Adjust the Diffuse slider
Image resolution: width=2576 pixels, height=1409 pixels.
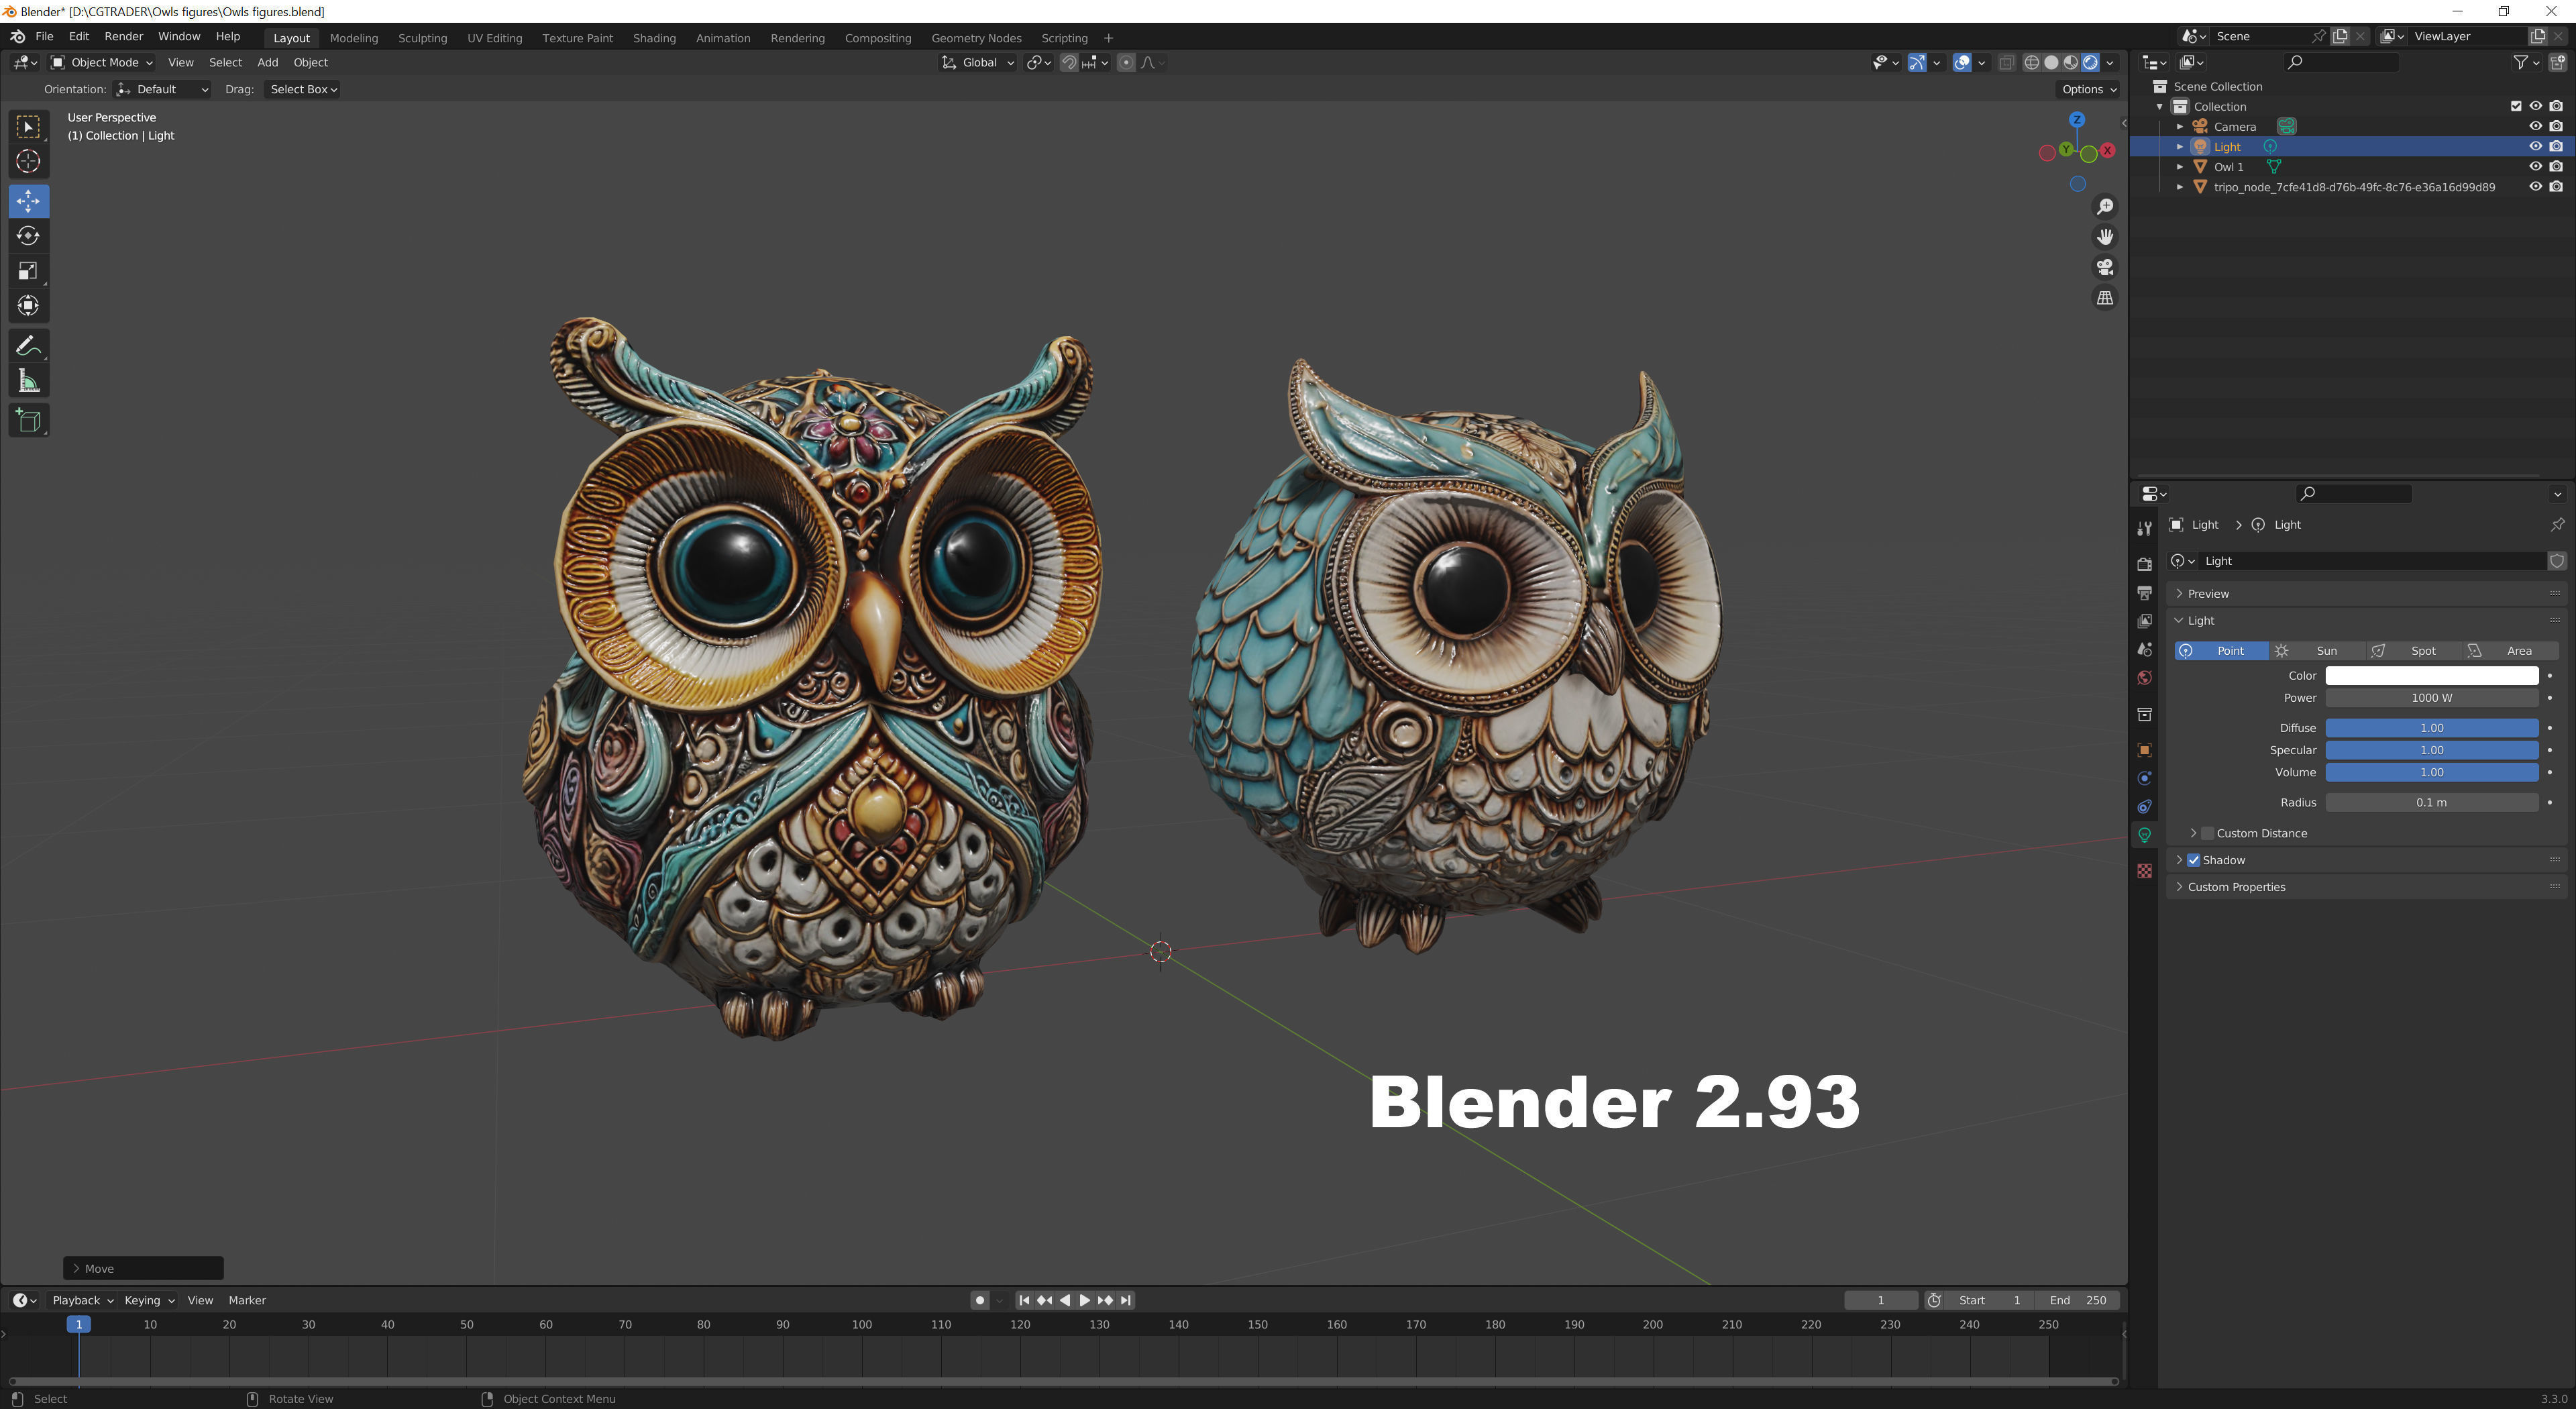pyautogui.click(x=2431, y=728)
